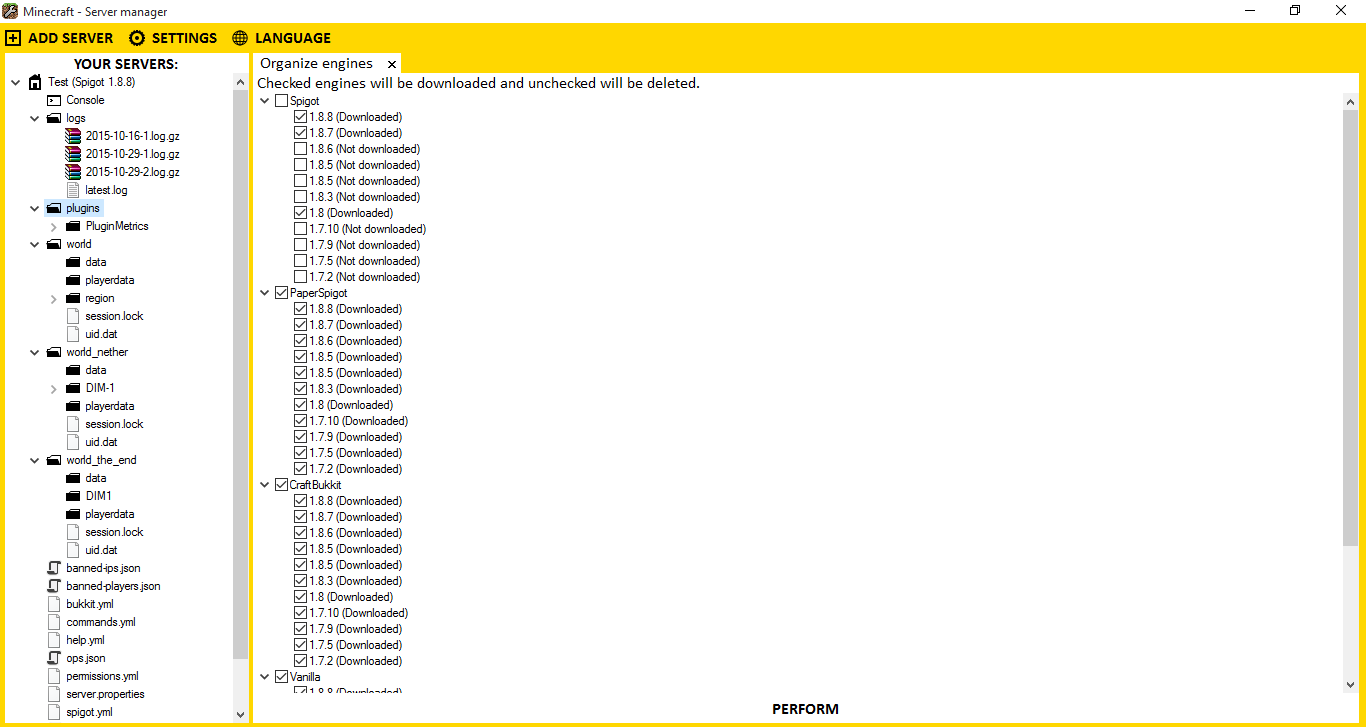
Task: Click the gear icon beside SETTINGS
Action: 137,38
